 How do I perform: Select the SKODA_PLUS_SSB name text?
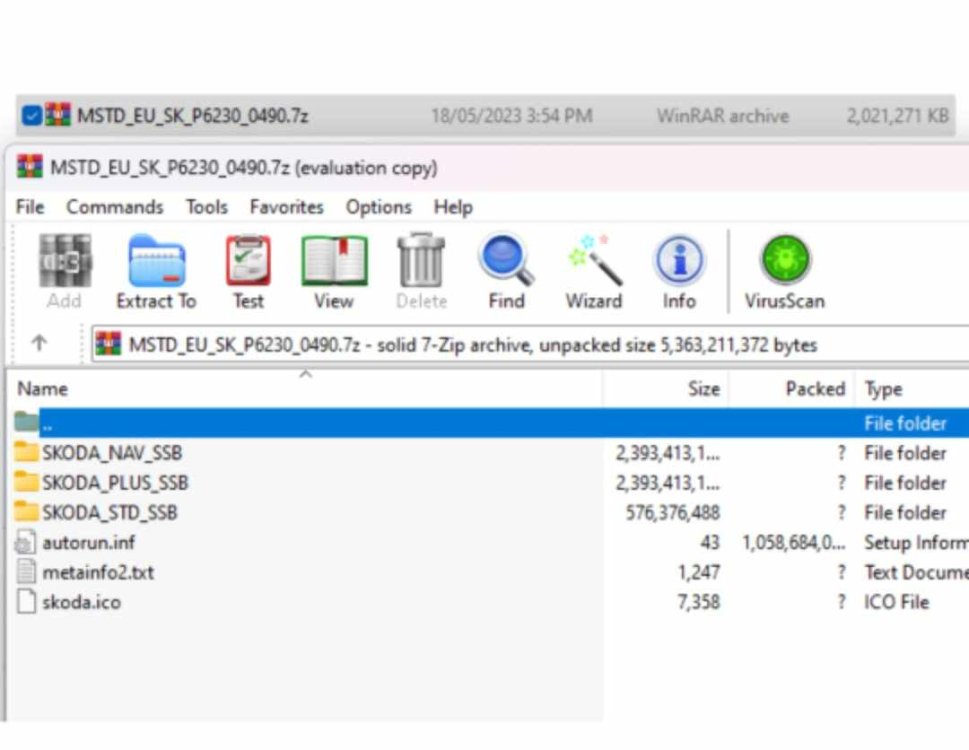[x=115, y=482]
